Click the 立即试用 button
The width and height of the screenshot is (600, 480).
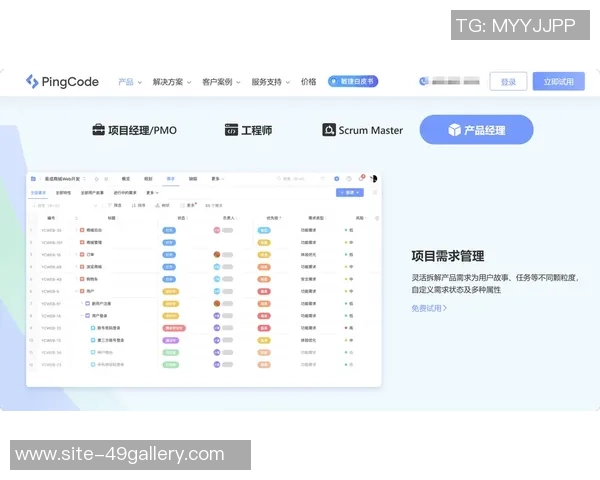point(559,82)
